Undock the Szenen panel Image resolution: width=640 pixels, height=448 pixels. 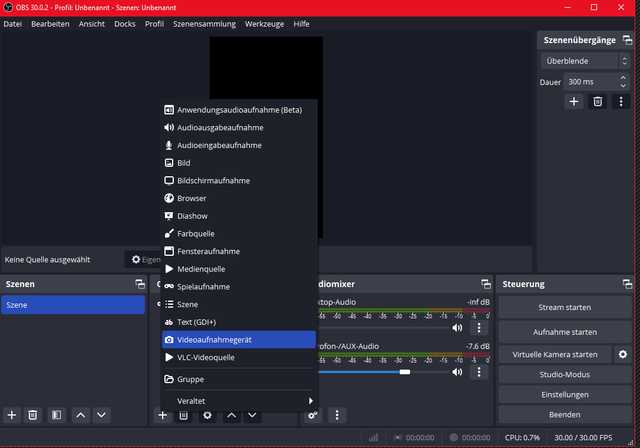(x=140, y=284)
